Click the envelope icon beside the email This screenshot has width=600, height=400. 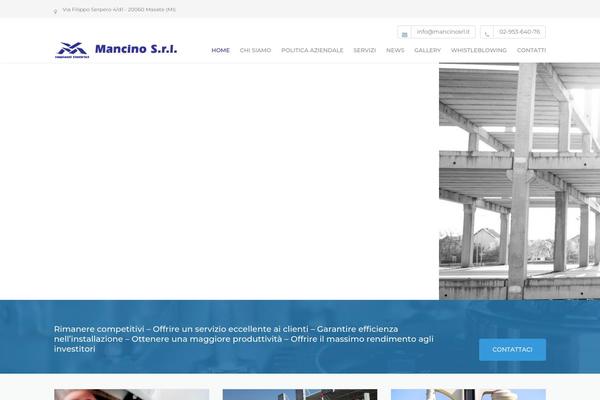(x=404, y=34)
